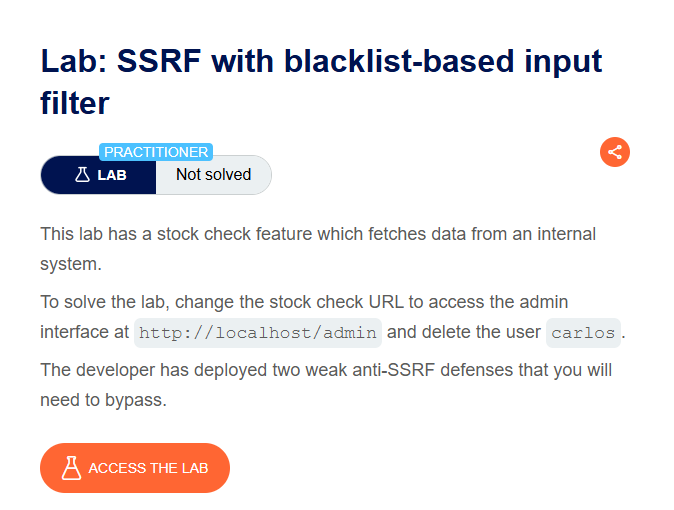Click the flask icon on the Access button

pyautogui.click(x=71, y=468)
